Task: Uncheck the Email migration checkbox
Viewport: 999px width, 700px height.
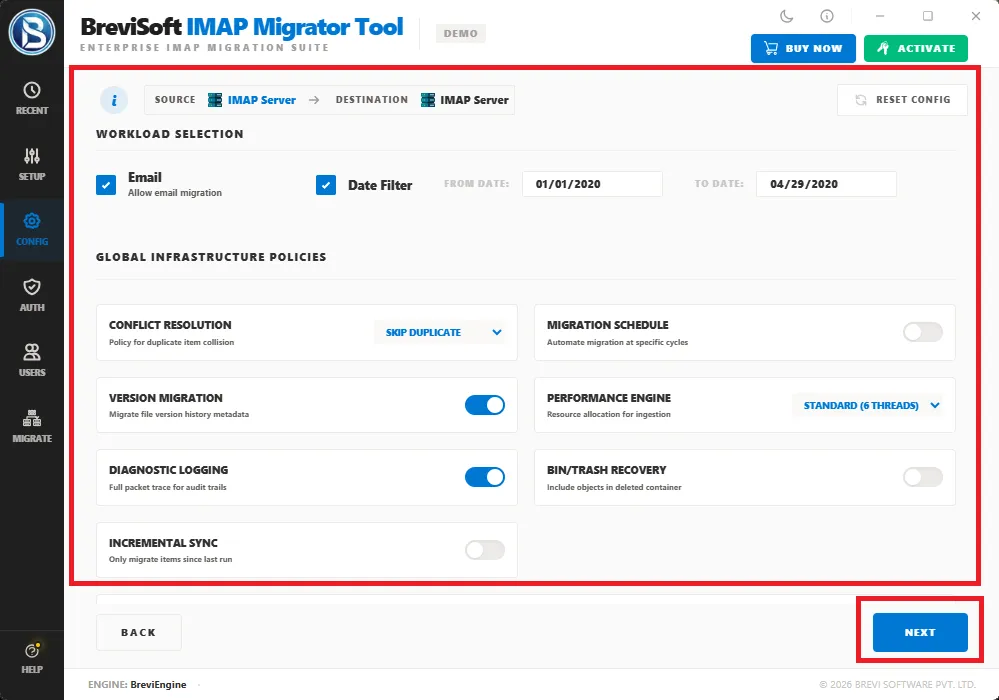Action: click(x=106, y=185)
